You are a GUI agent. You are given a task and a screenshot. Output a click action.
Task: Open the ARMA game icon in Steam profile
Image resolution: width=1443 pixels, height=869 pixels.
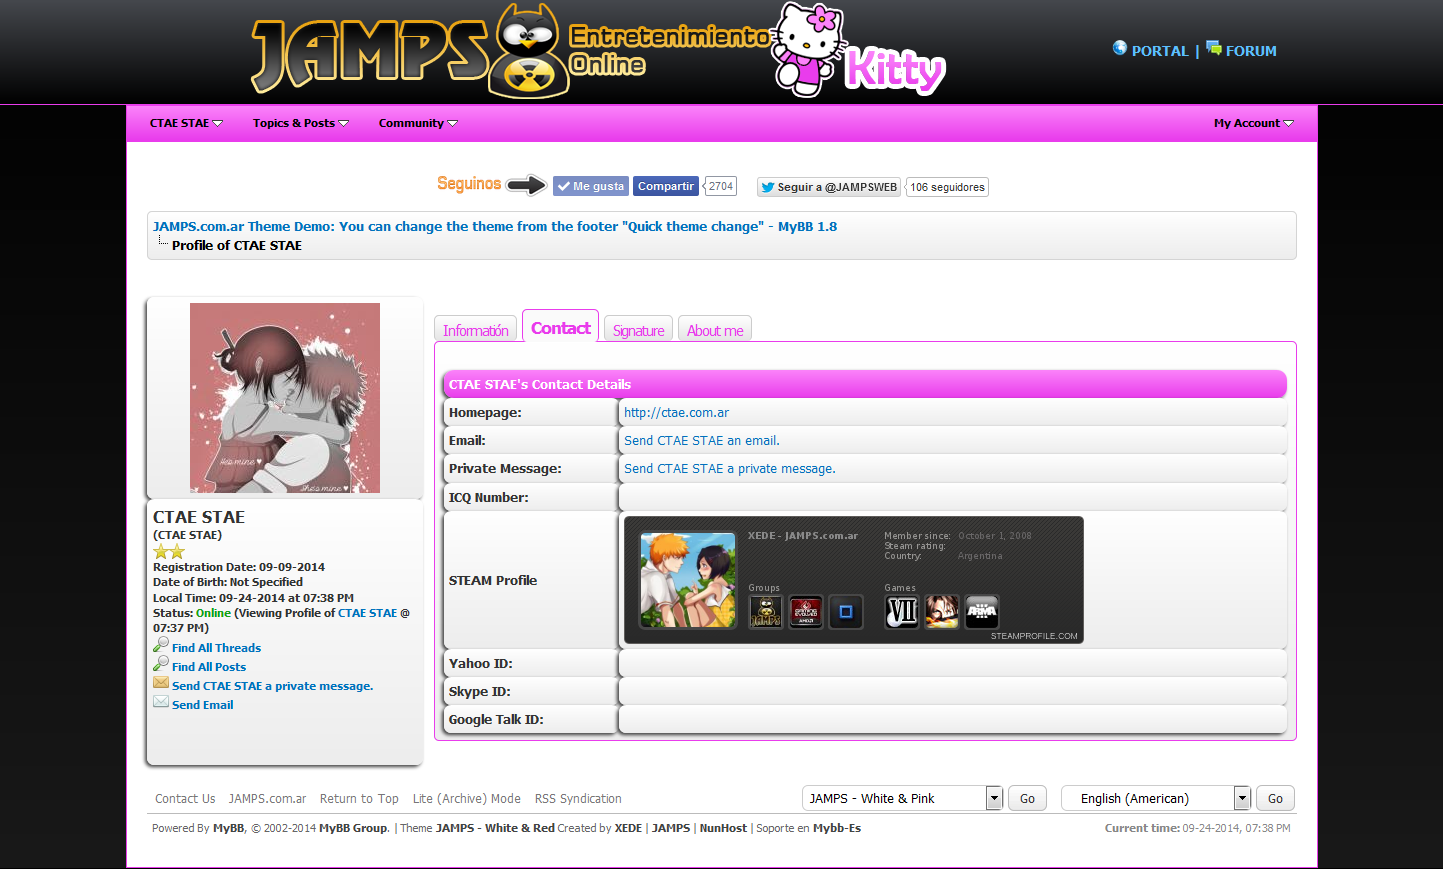coord(982,612)
